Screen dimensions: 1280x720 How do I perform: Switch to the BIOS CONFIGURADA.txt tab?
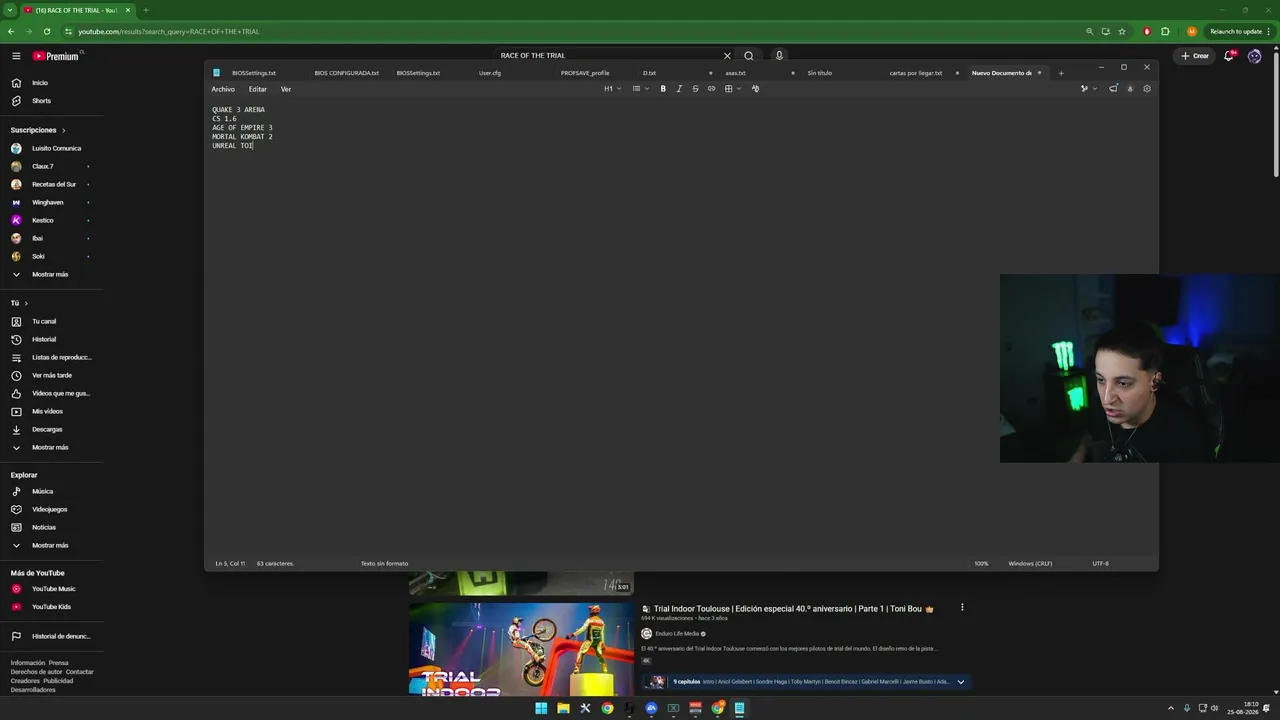[346, 73]
